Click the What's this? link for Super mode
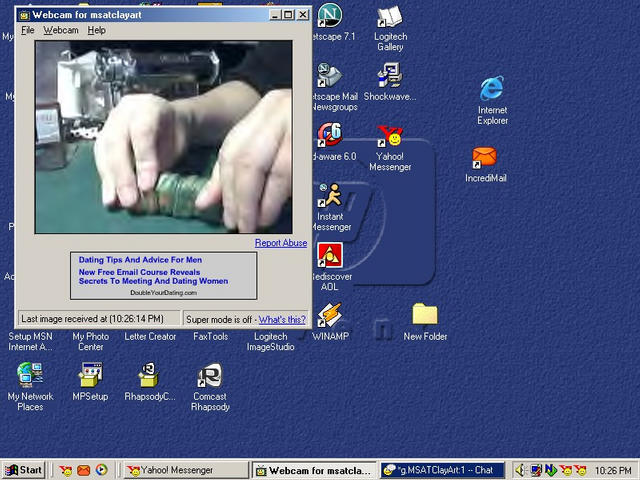This screenshot has width=640, height=480. (282, 320)
